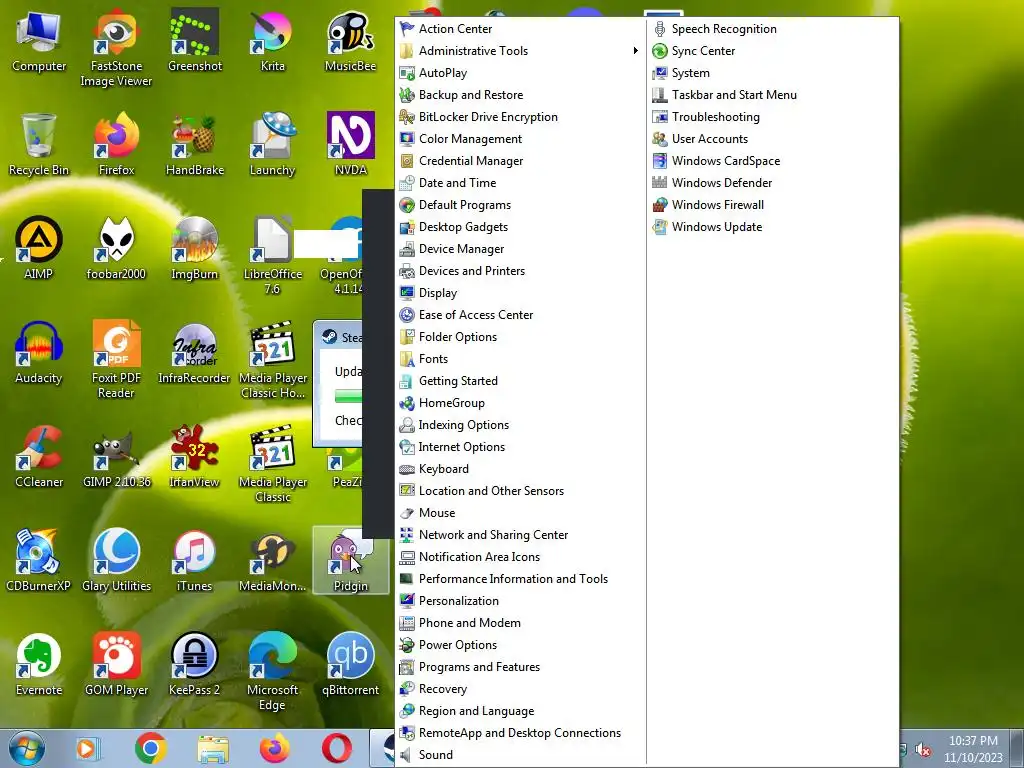This screenshot has width=1024, height=768.
Task: Choose Taskbar and Start Menu
Action: pos(773,95)
